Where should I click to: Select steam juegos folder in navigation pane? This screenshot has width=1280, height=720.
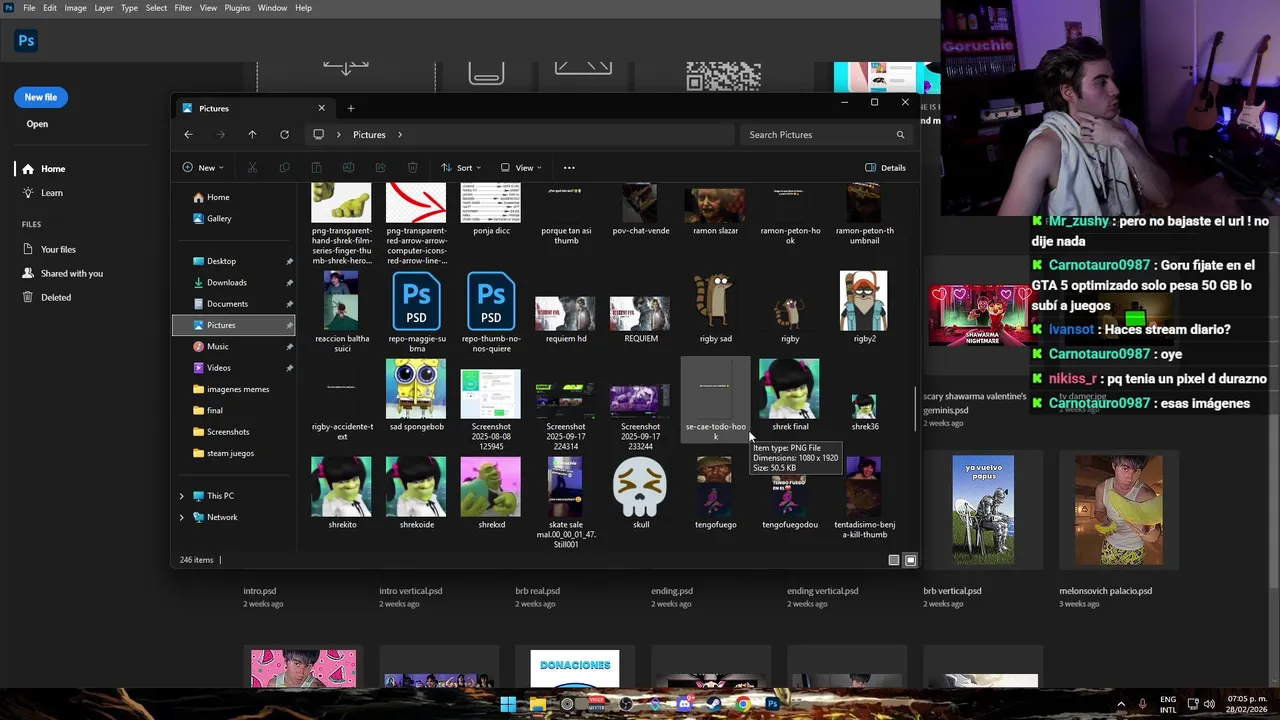[230, 453]
